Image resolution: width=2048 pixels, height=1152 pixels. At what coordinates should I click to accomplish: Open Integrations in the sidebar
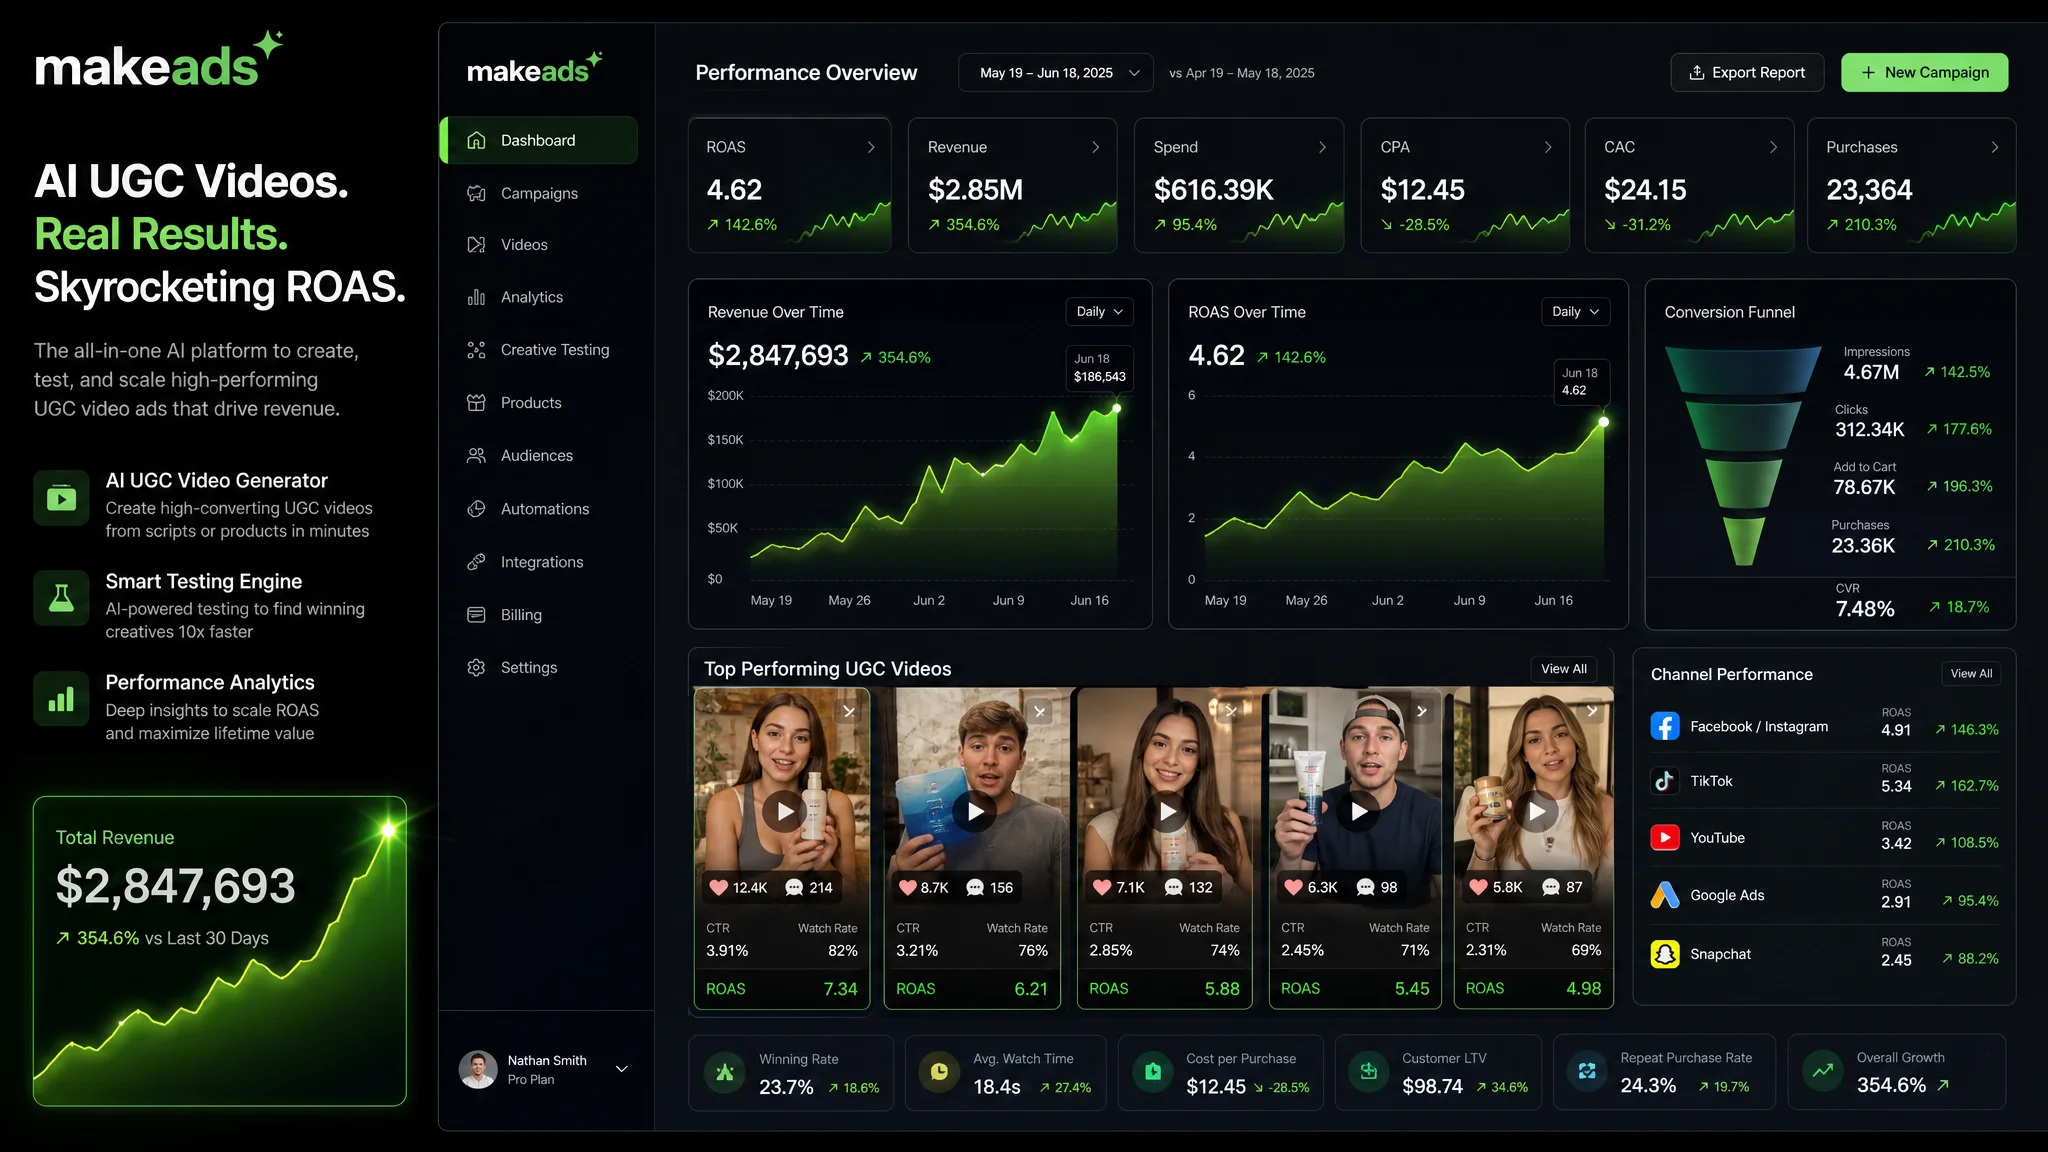(540, 562)
